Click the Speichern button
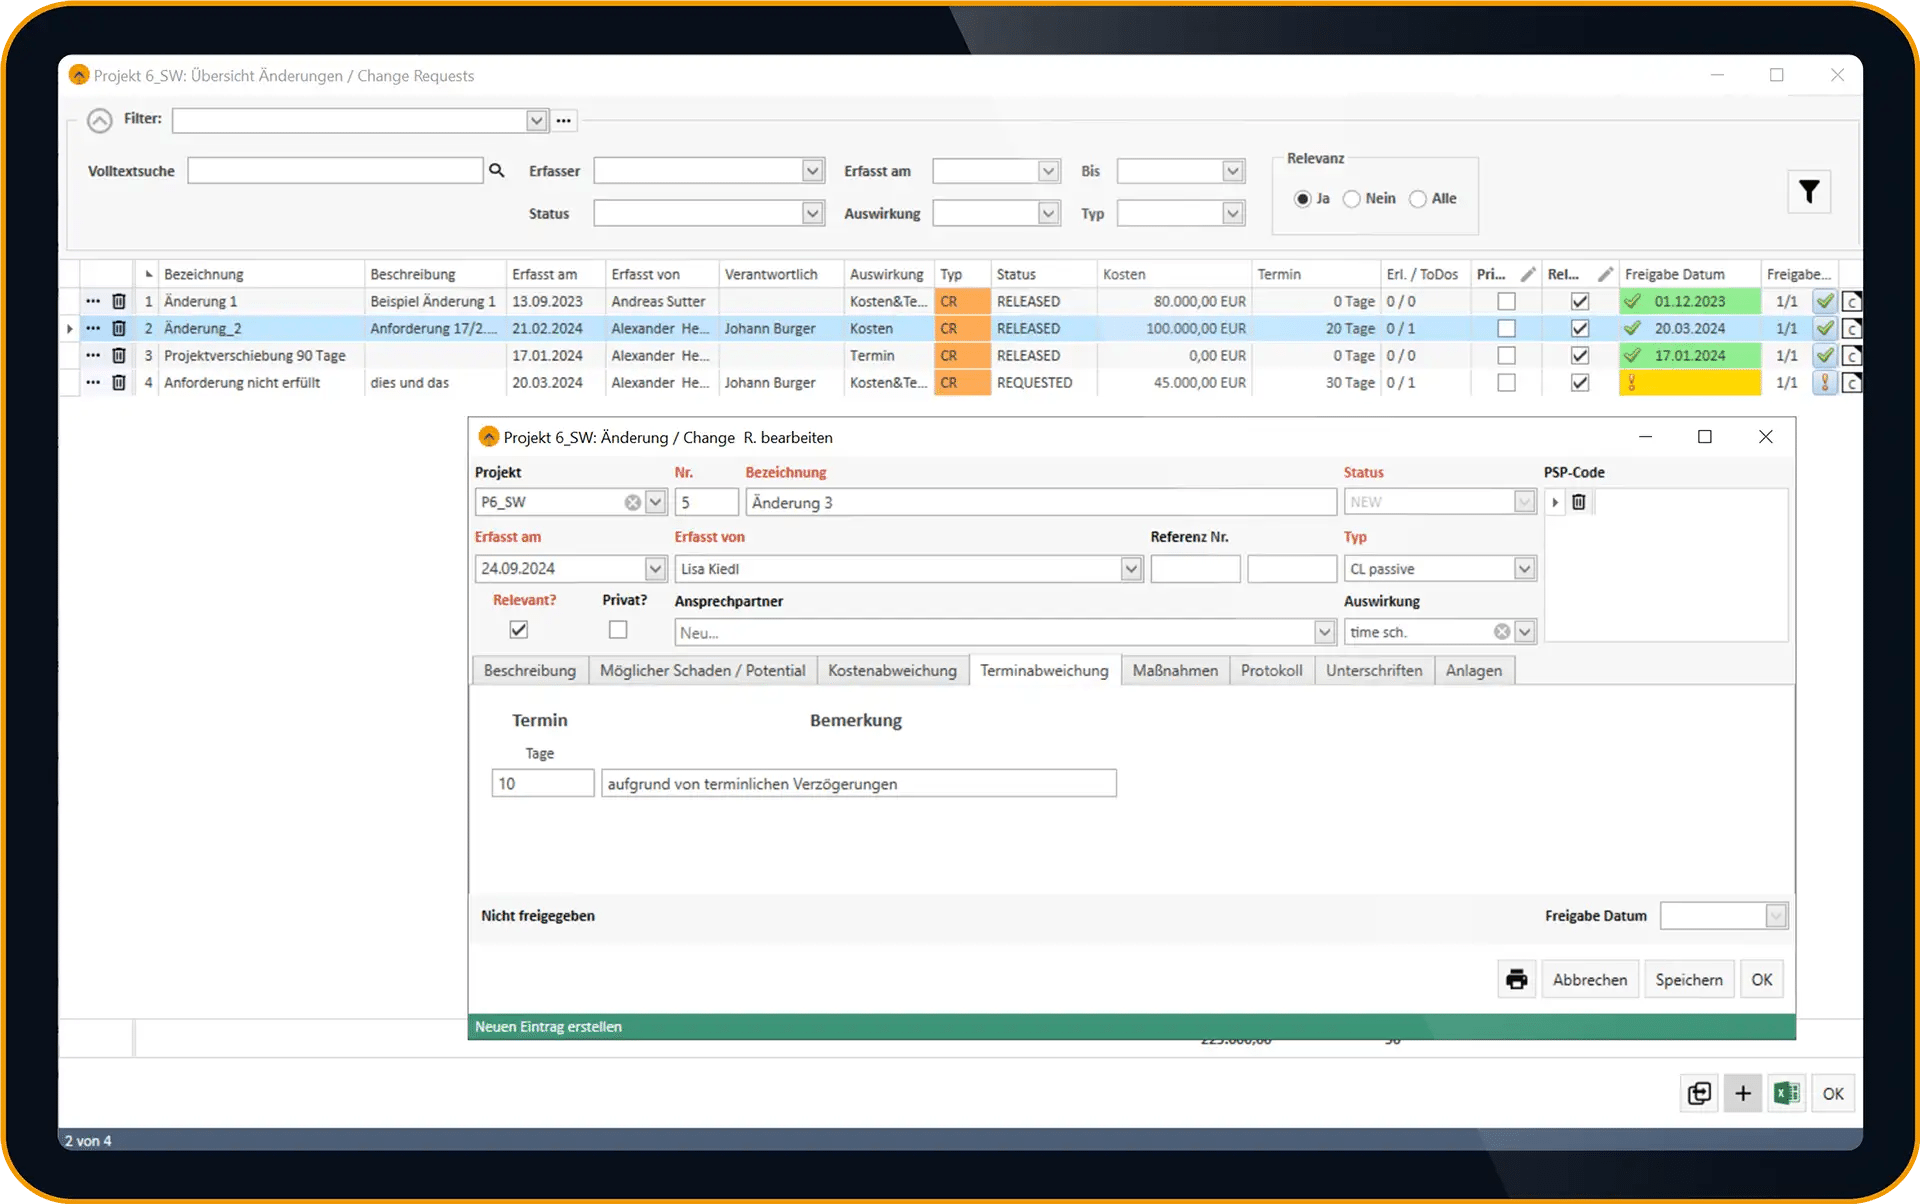1920x1204 pixels. click(1689, 980)
